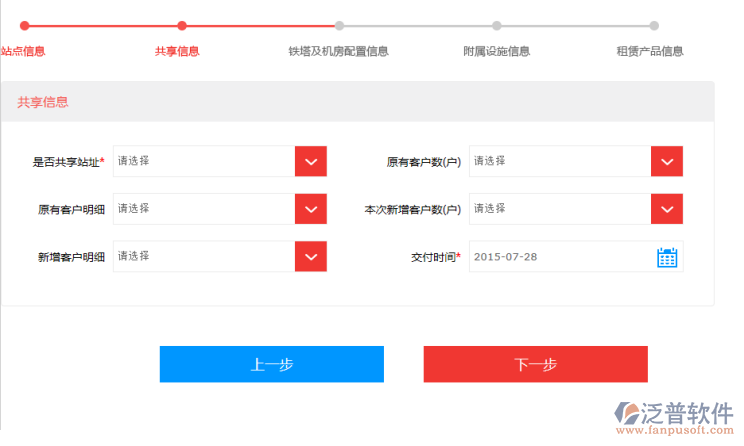
Task: Click the 是否共享站址 select field
Action: click(x=204, y=161)
